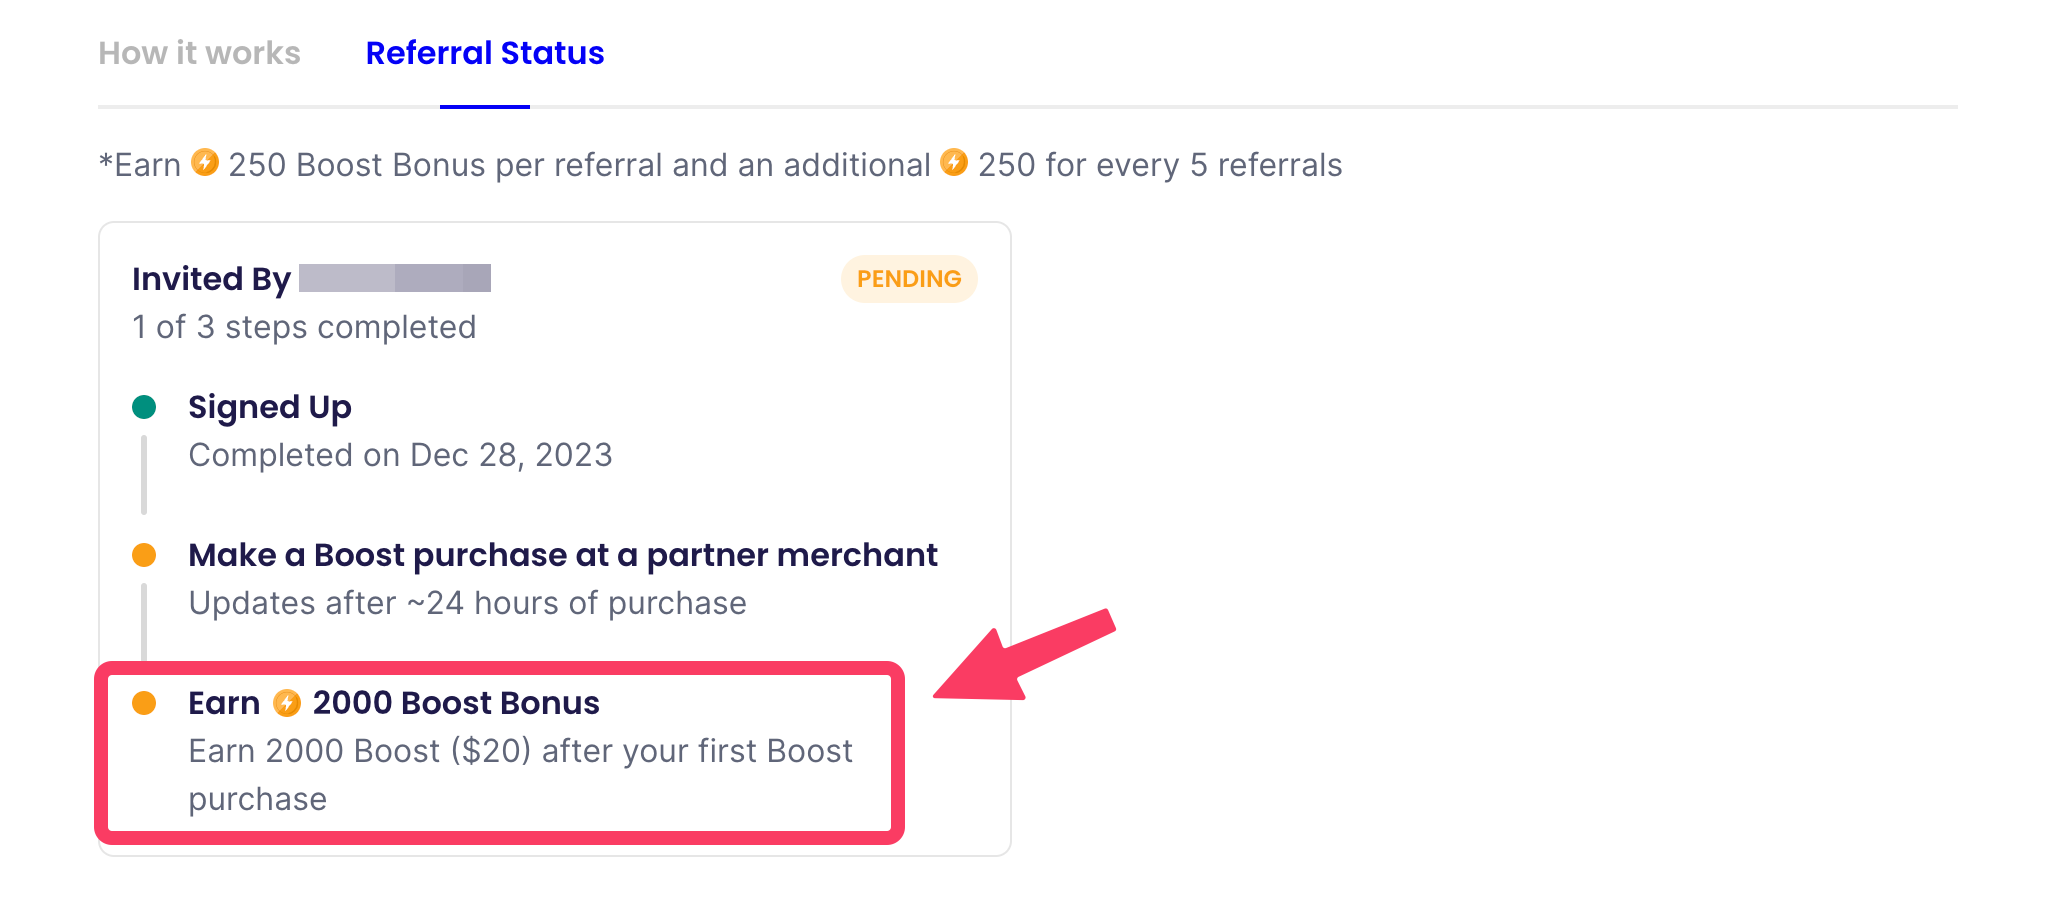Click 'Updates after ~24 hours of purchase' text
This screenshot has width=2056, height=914.
click(x=467, y=603)
